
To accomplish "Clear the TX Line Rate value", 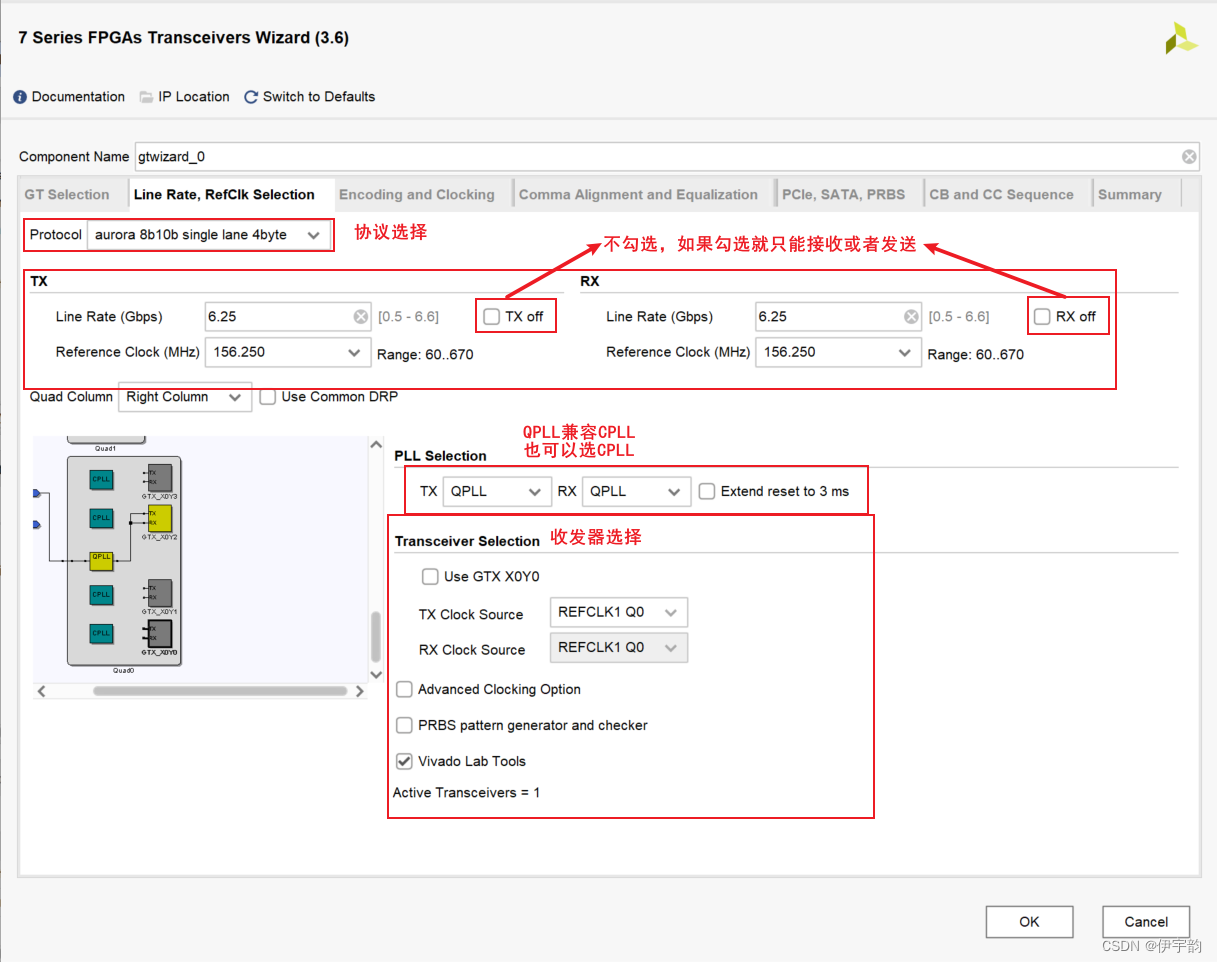I will point(361,317).
